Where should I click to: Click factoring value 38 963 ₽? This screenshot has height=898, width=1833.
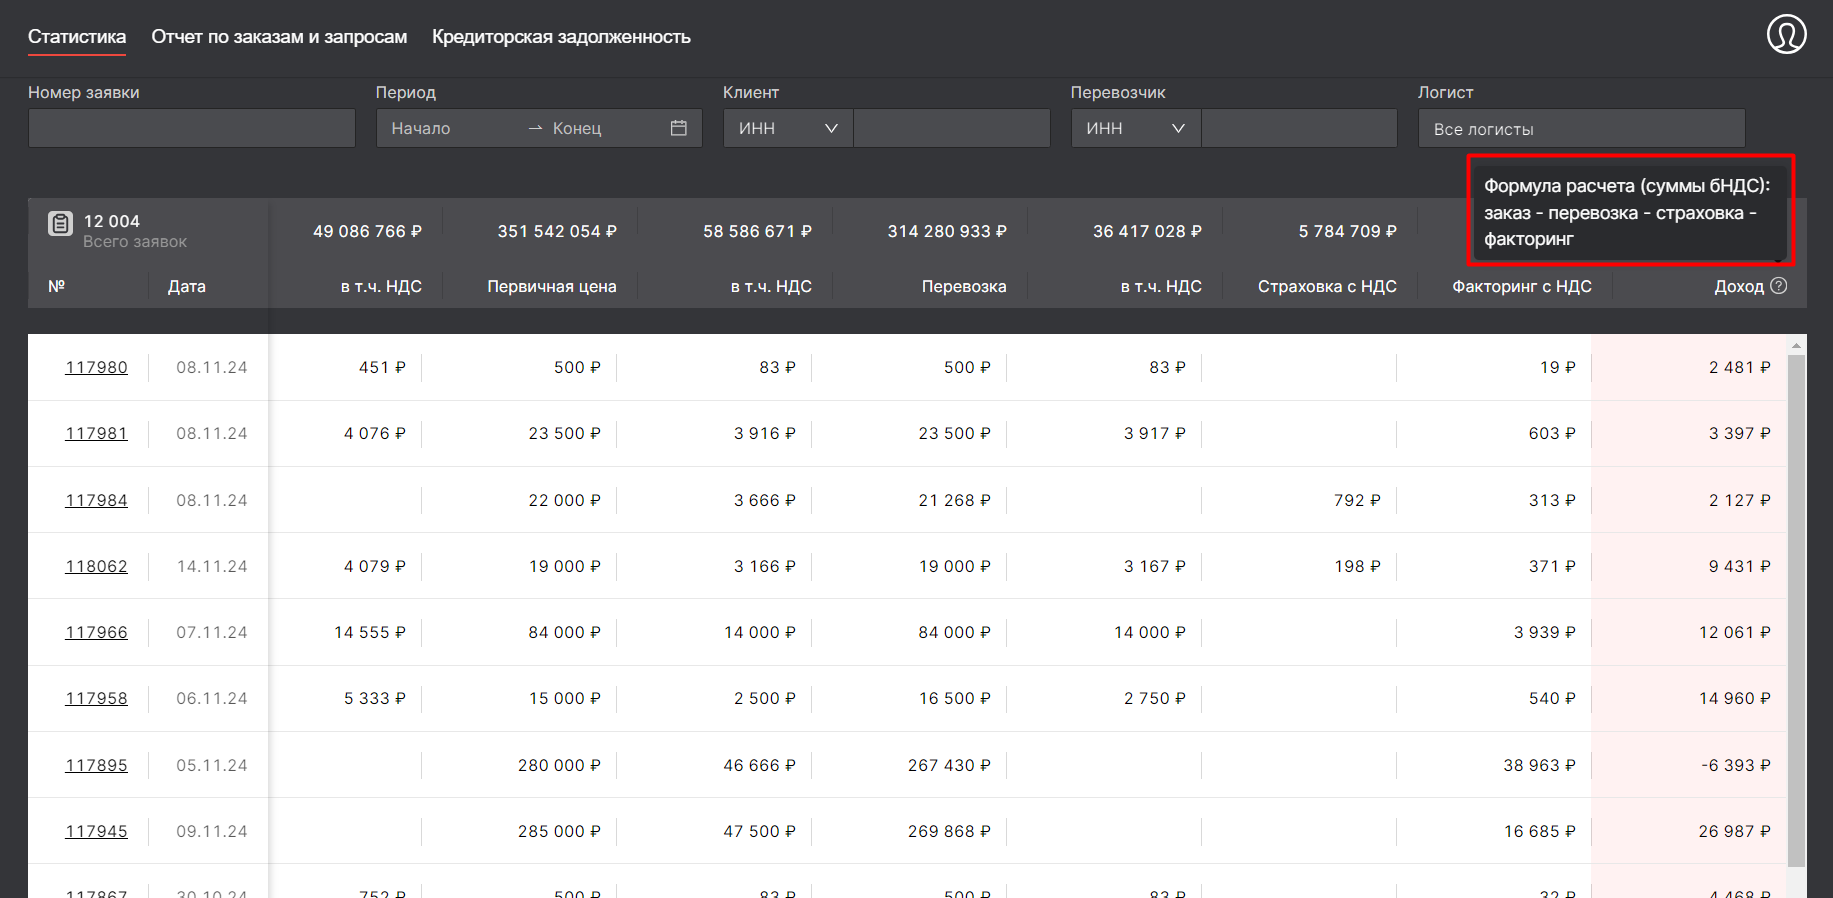1540,765
